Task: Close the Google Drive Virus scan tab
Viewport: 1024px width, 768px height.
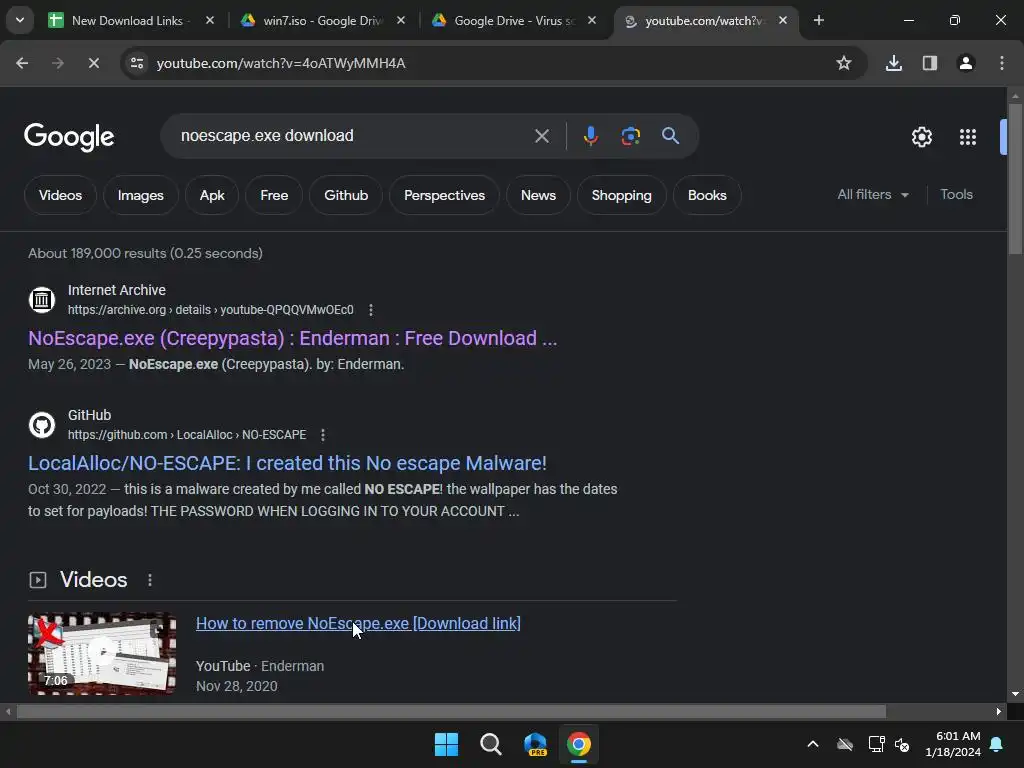Action: tap(592, 20)
